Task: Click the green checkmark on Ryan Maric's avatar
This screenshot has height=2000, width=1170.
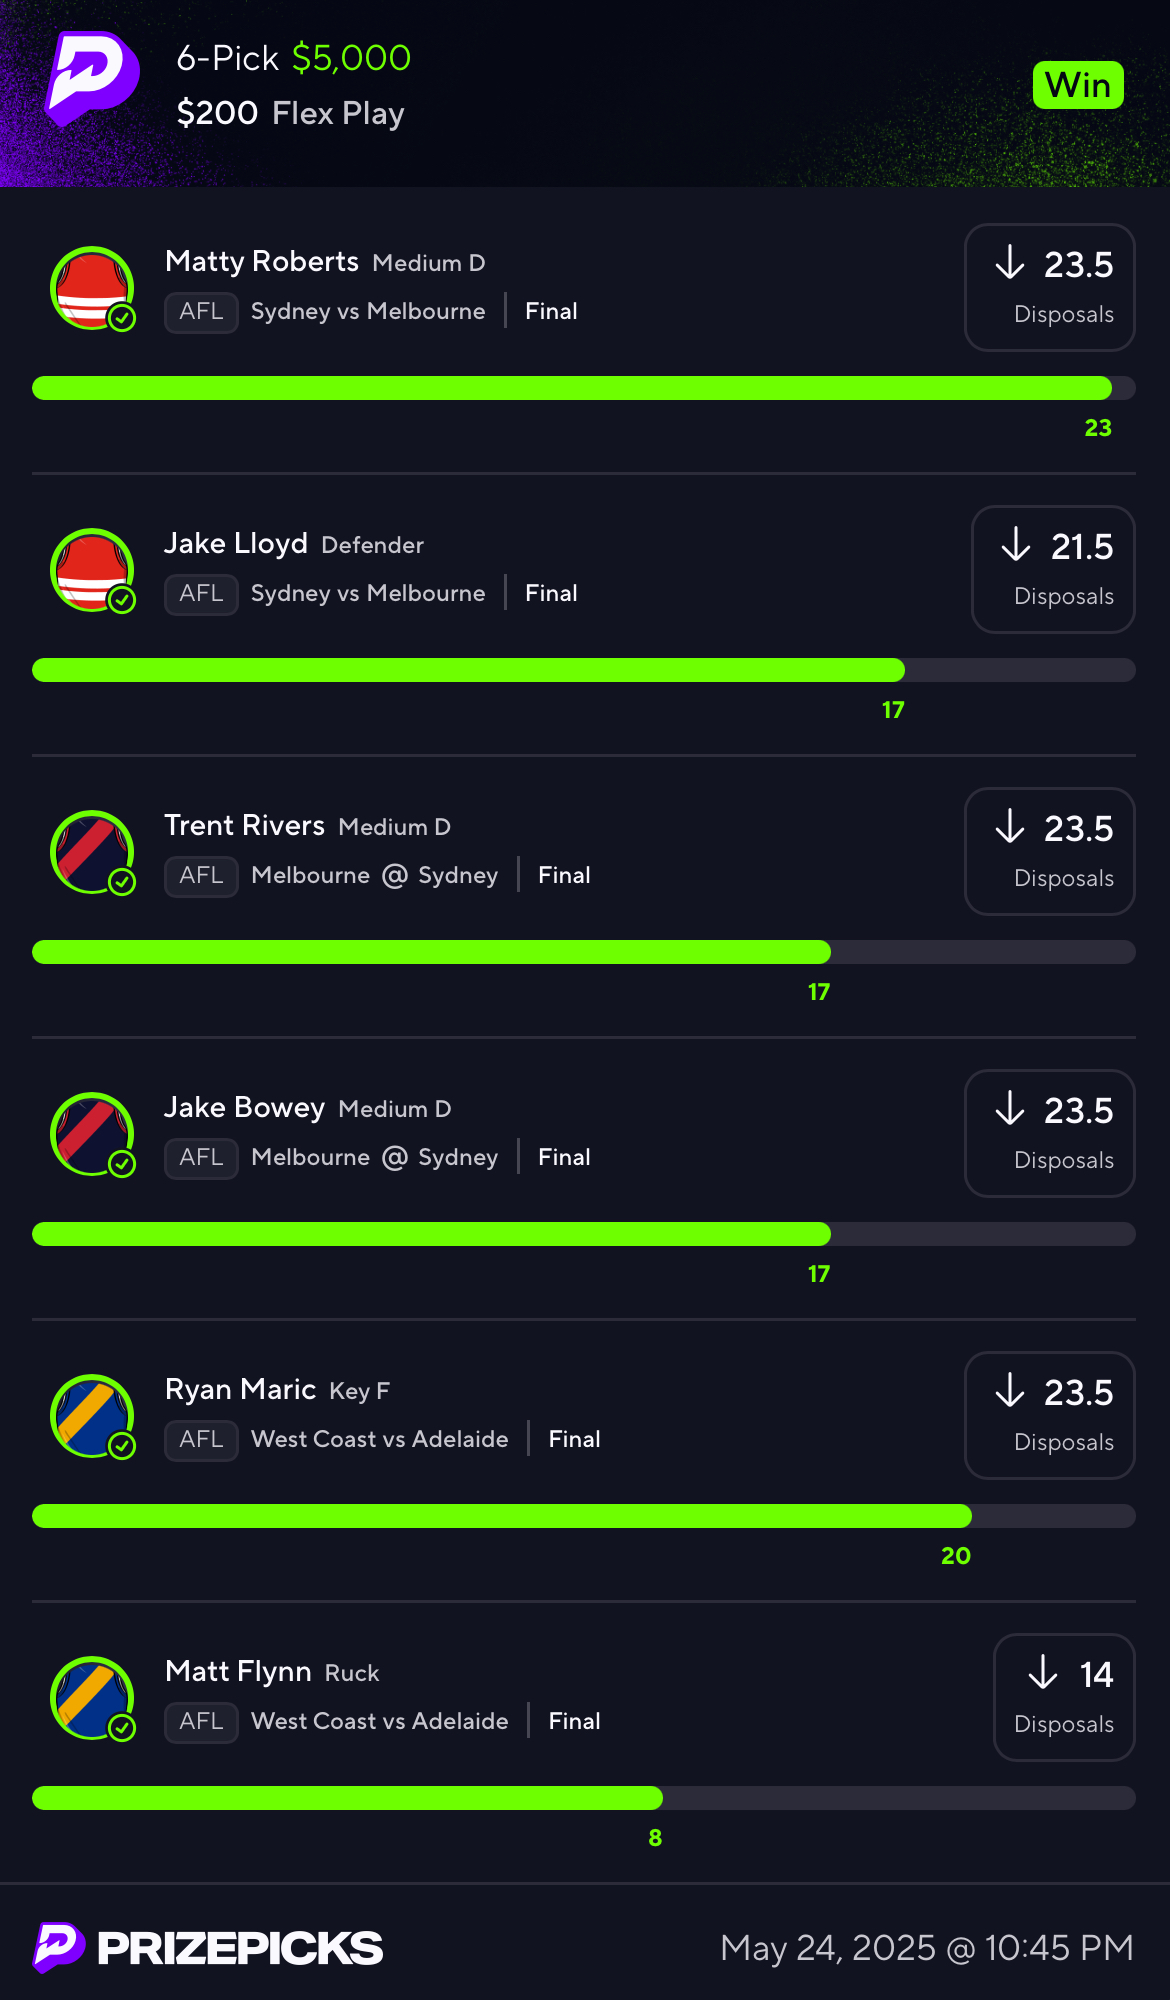Action: point(122,1446)
